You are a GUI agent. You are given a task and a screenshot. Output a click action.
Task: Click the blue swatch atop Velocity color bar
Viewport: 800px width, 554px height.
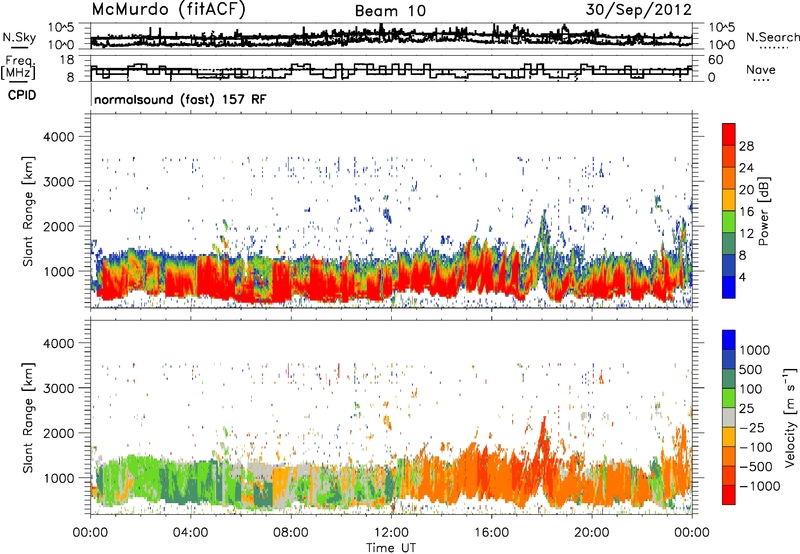pyautogui.click(x=729, y=340)
